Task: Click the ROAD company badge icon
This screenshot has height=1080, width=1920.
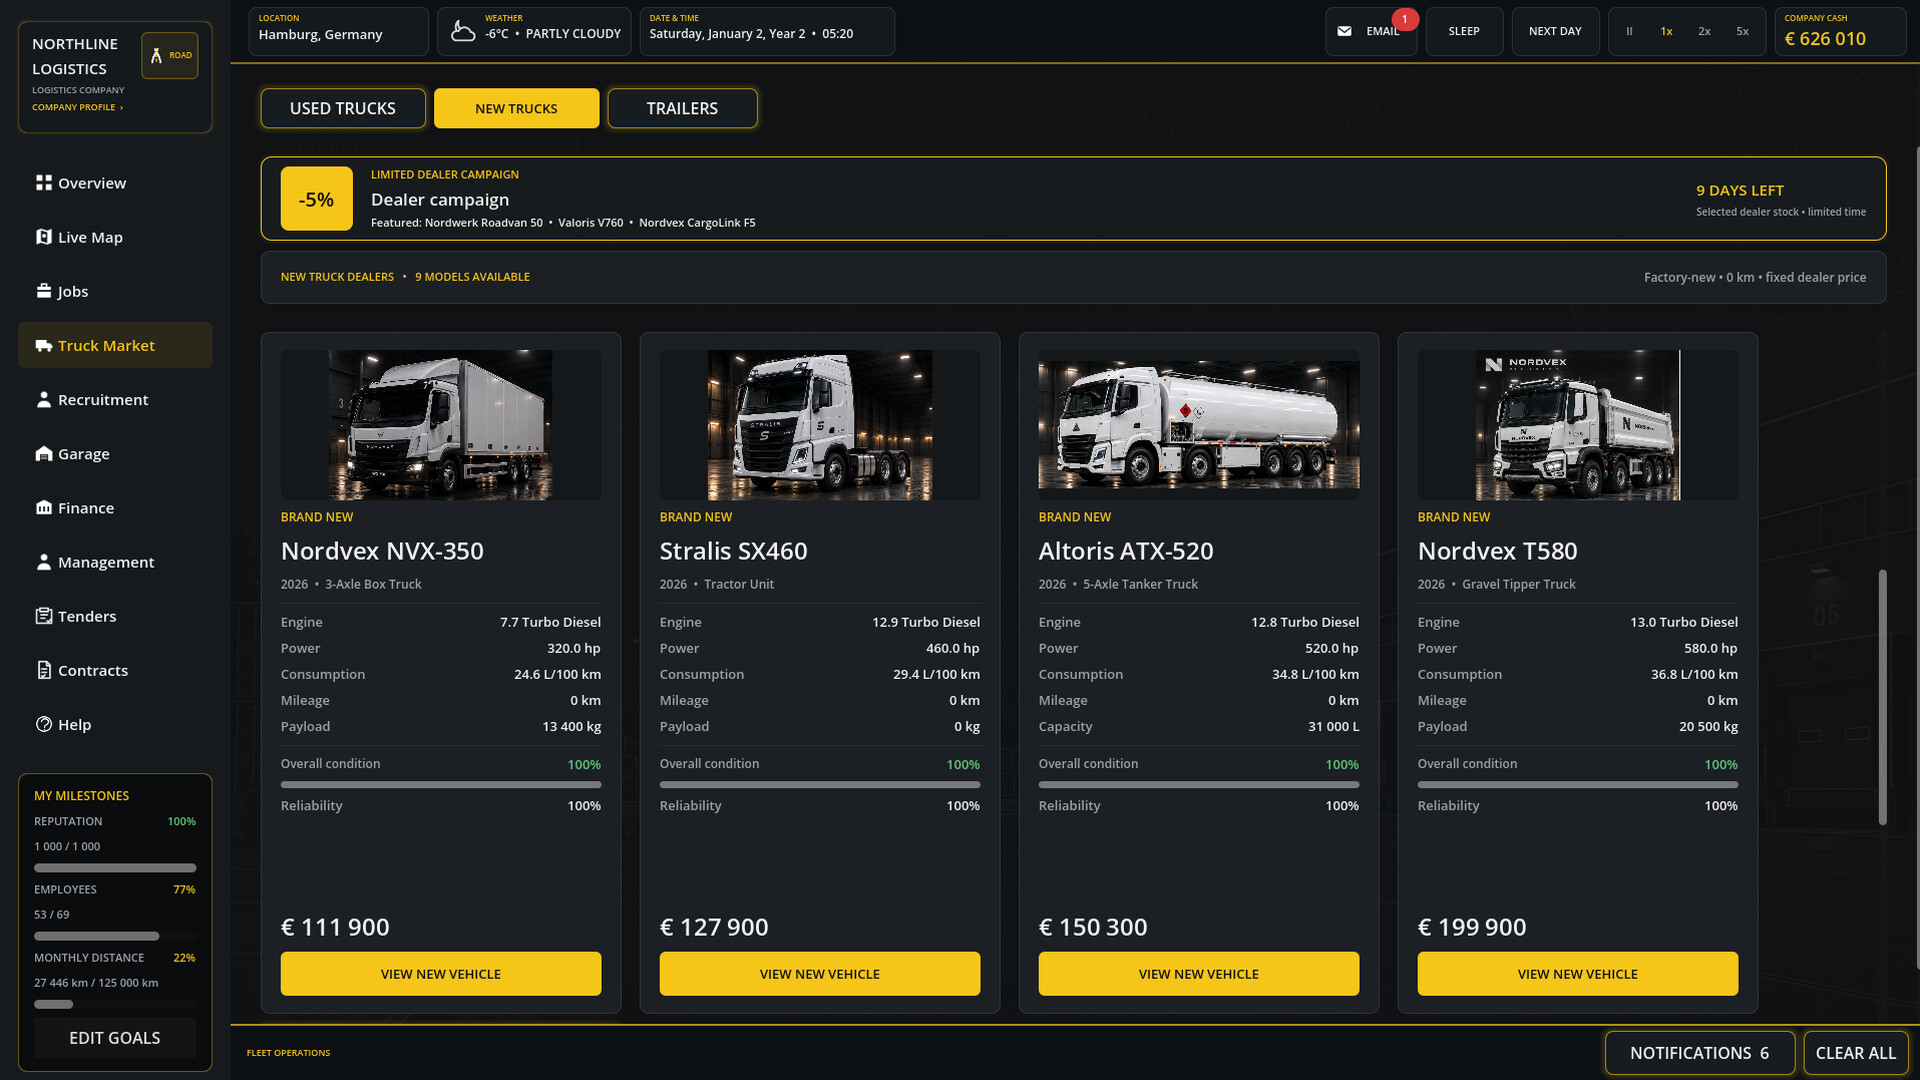Action: [170, 56]
